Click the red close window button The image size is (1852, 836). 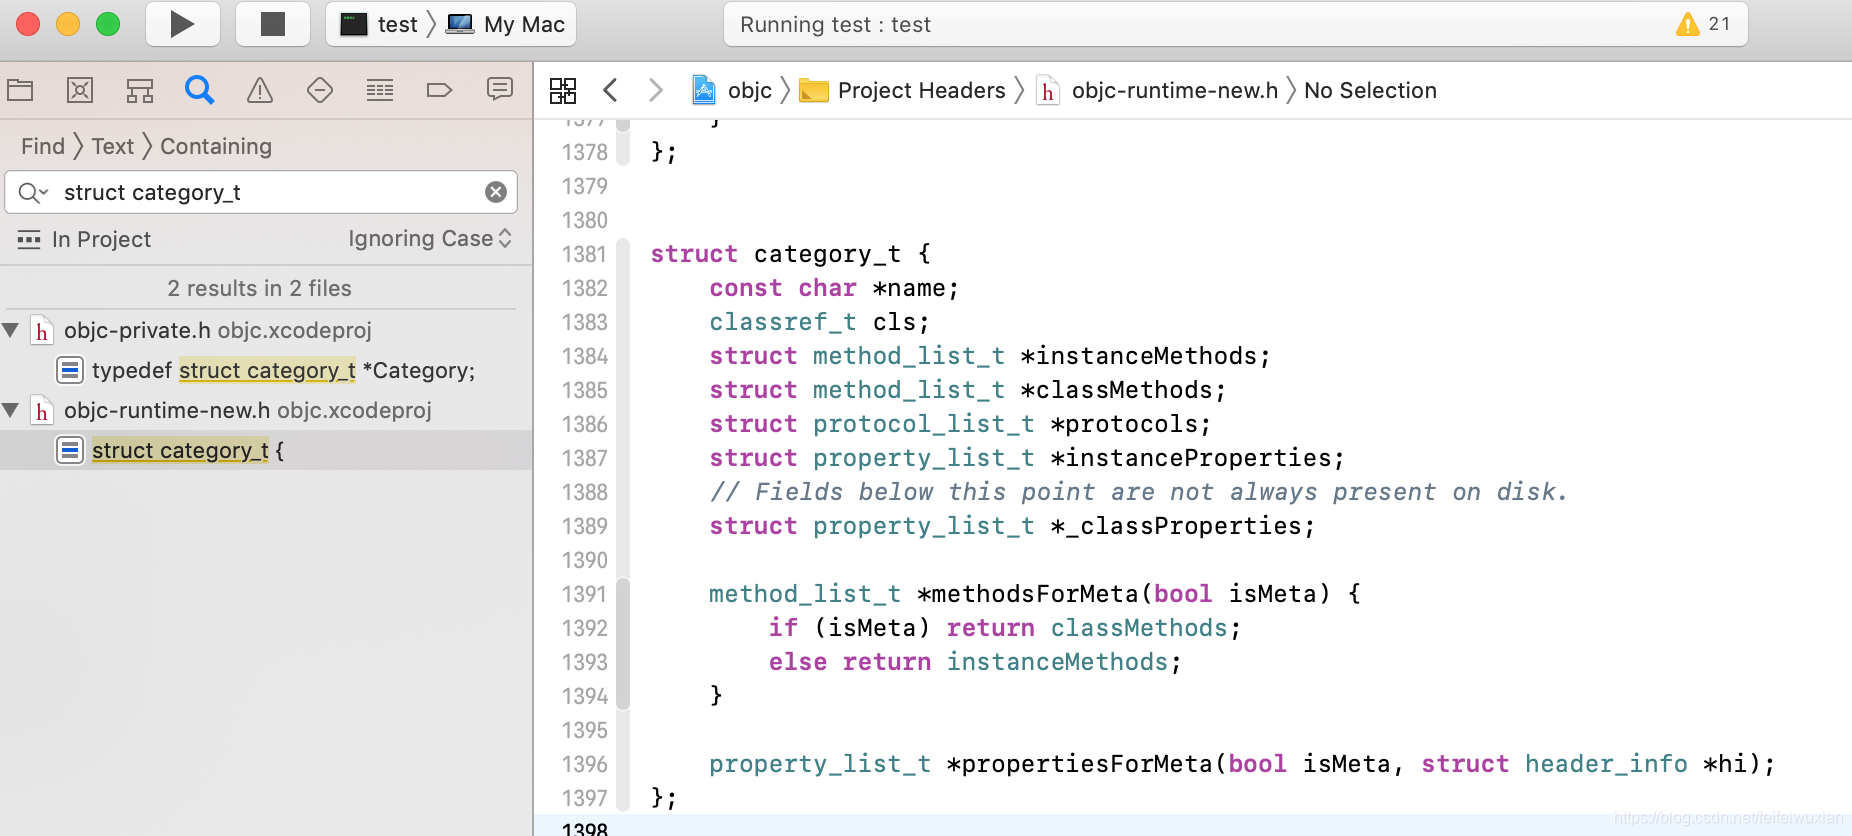(x=28, y=24)
